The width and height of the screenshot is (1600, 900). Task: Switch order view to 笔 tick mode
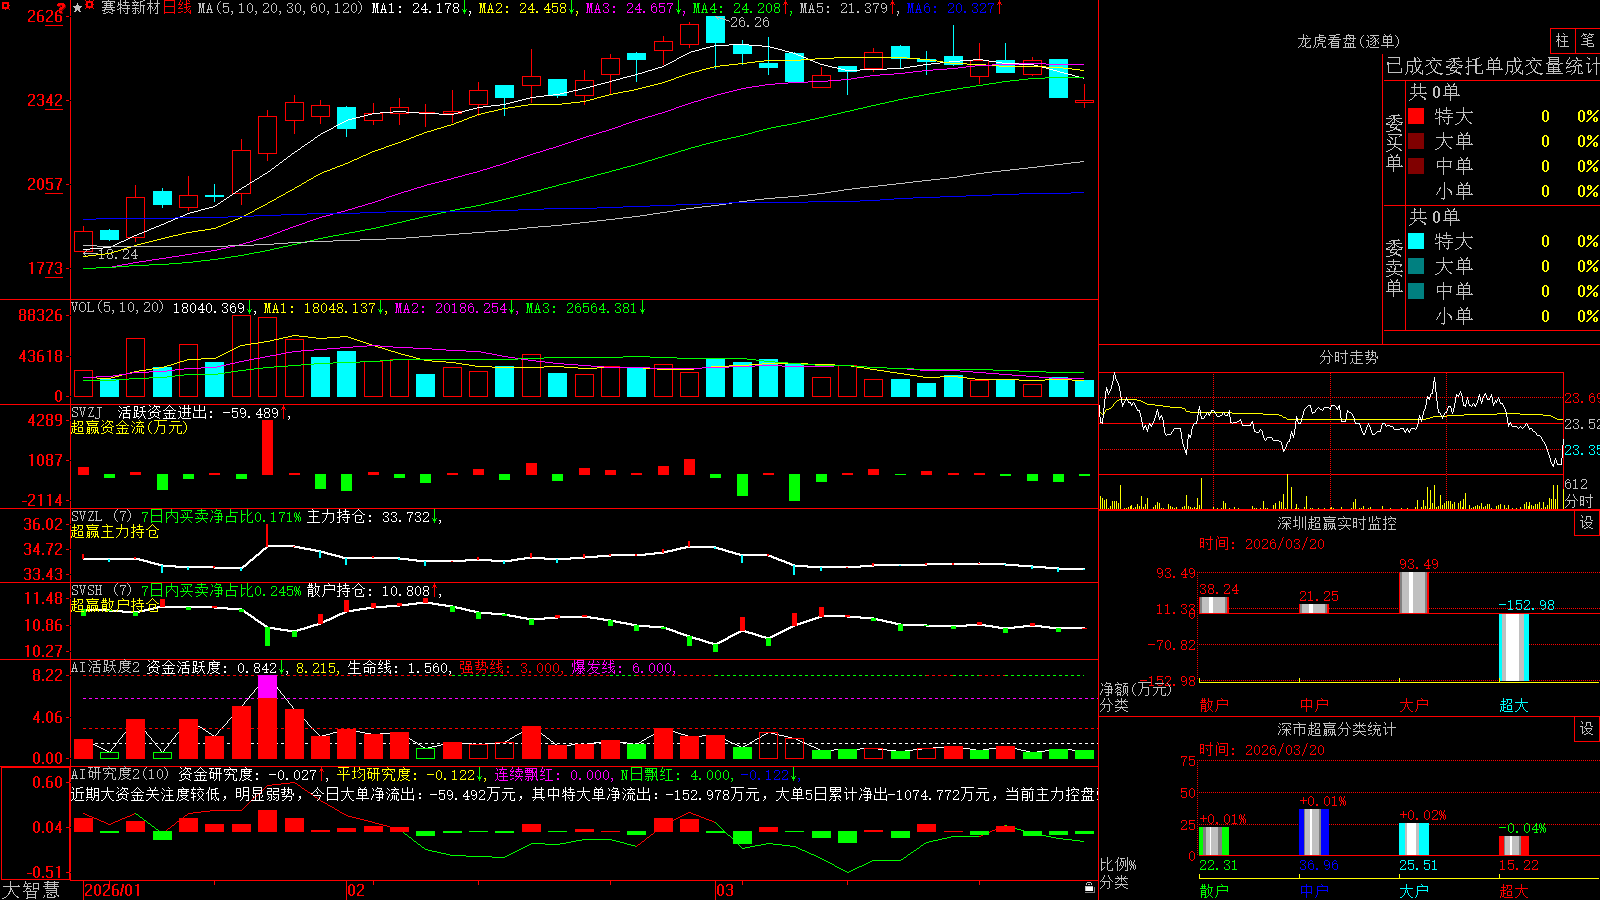(1587, 41)
